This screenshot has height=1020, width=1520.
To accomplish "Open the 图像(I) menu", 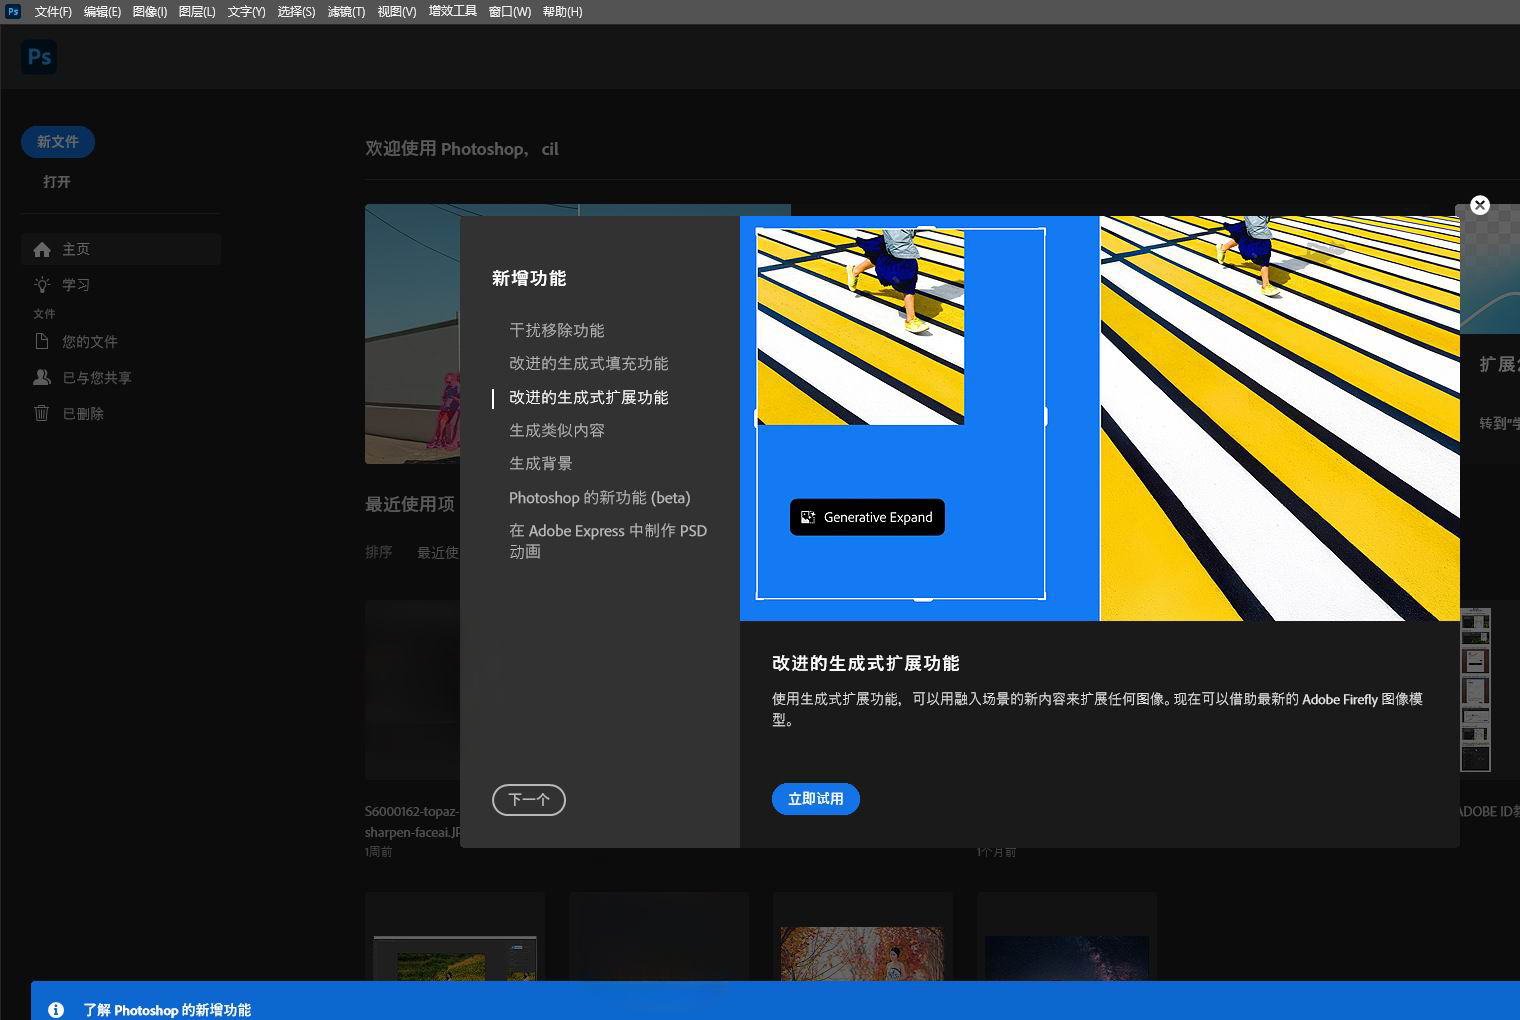I will tap(150, 12).
